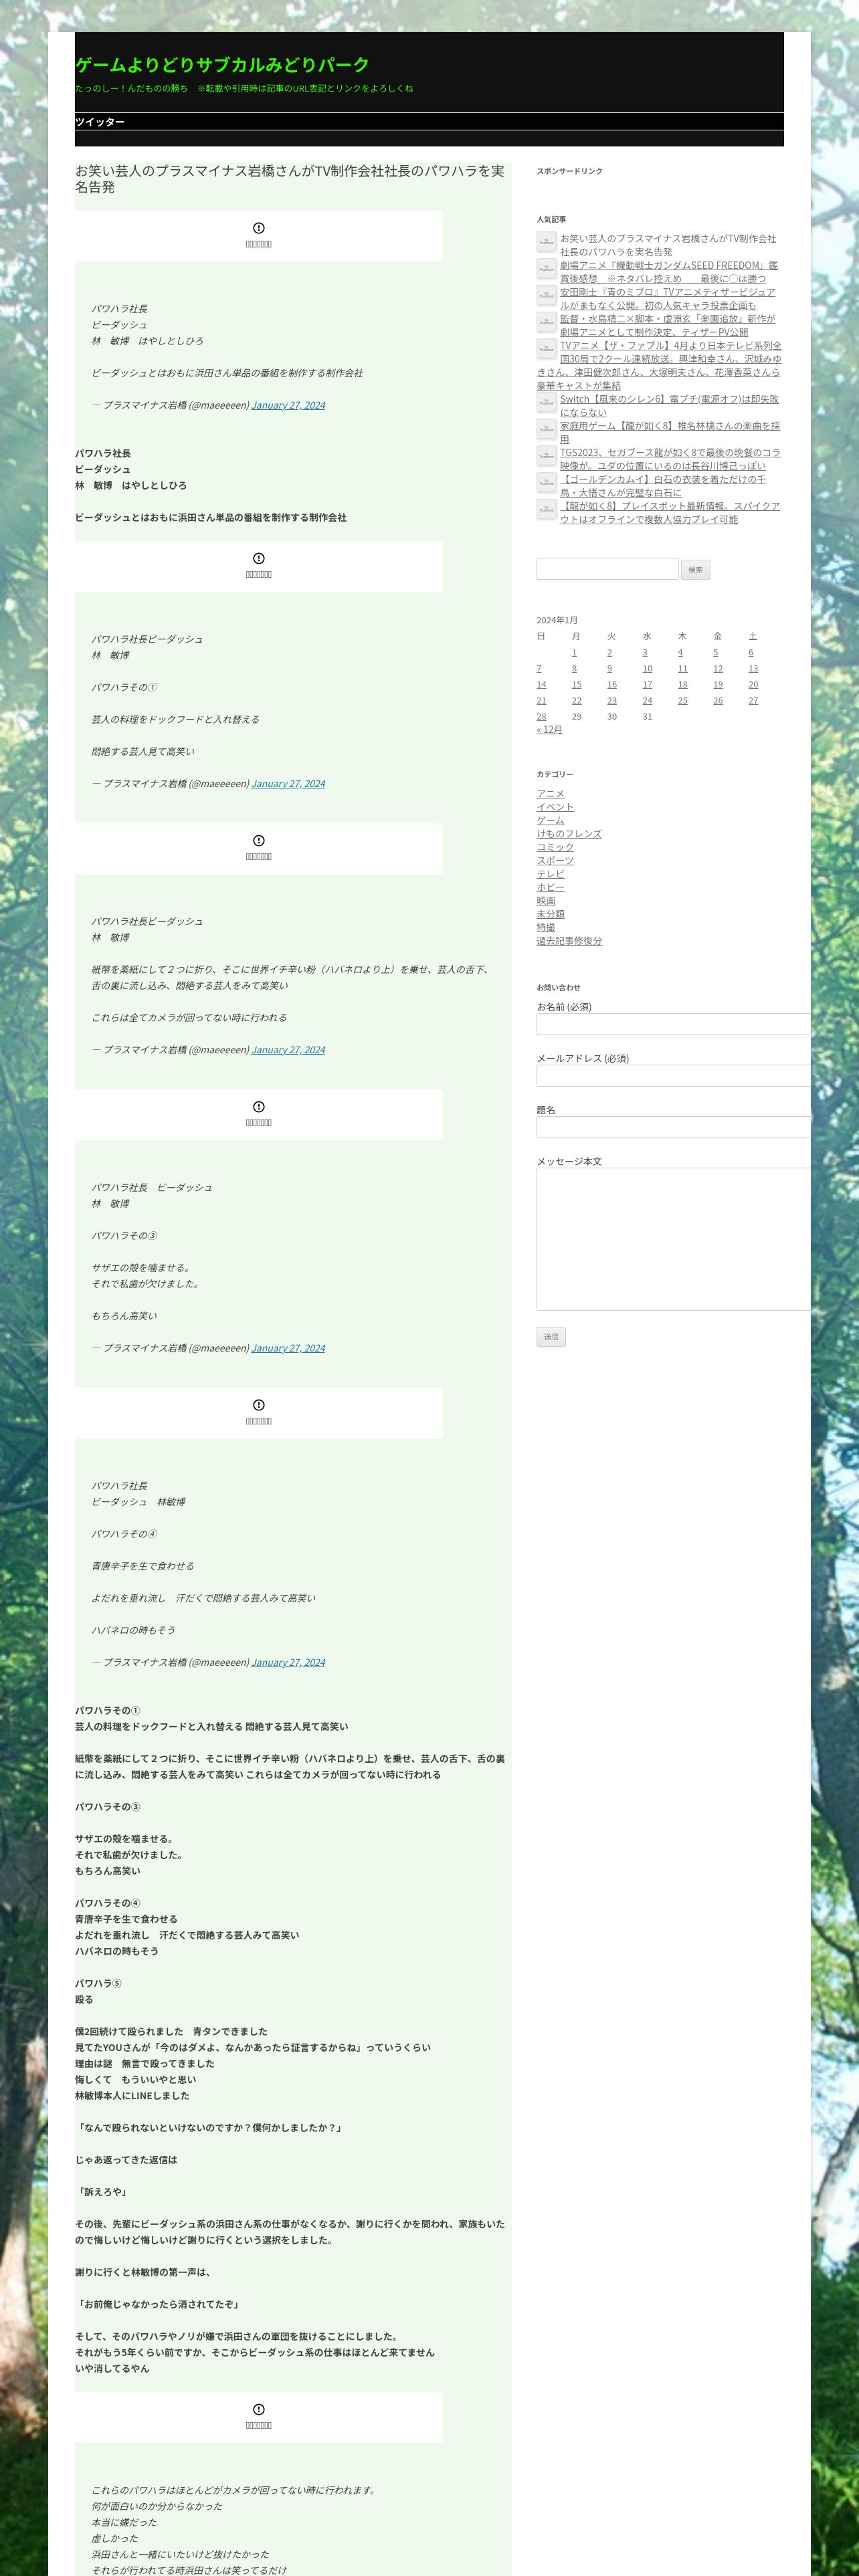Open date link under the ドックフード tweet

tap(288, 784)
